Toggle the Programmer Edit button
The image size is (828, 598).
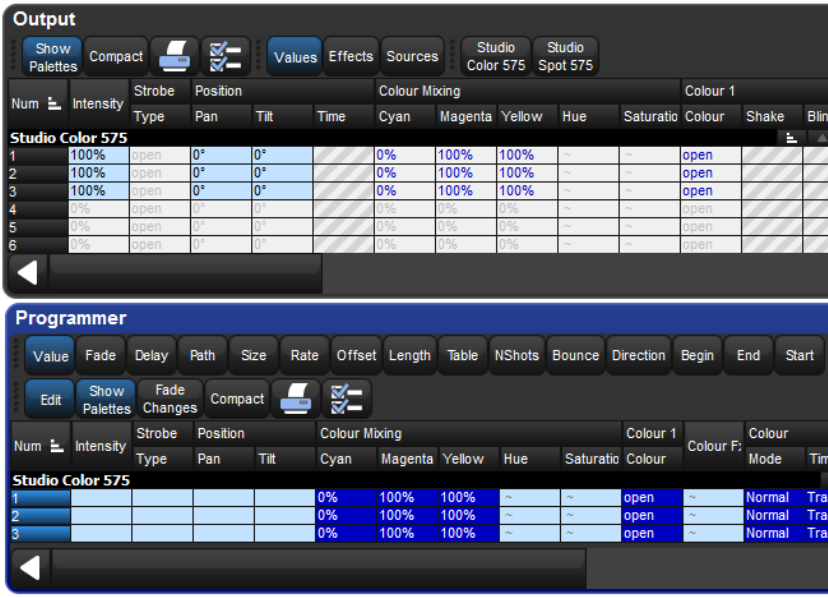point(50,399)
